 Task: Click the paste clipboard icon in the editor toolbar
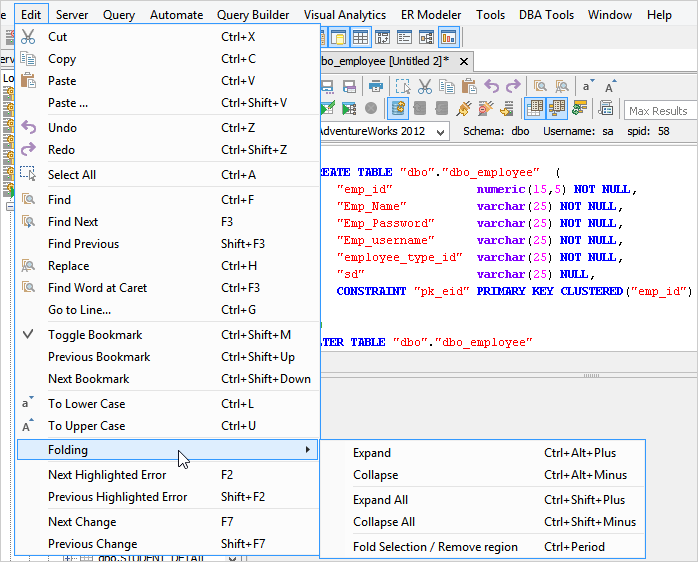tap(469, 86)
